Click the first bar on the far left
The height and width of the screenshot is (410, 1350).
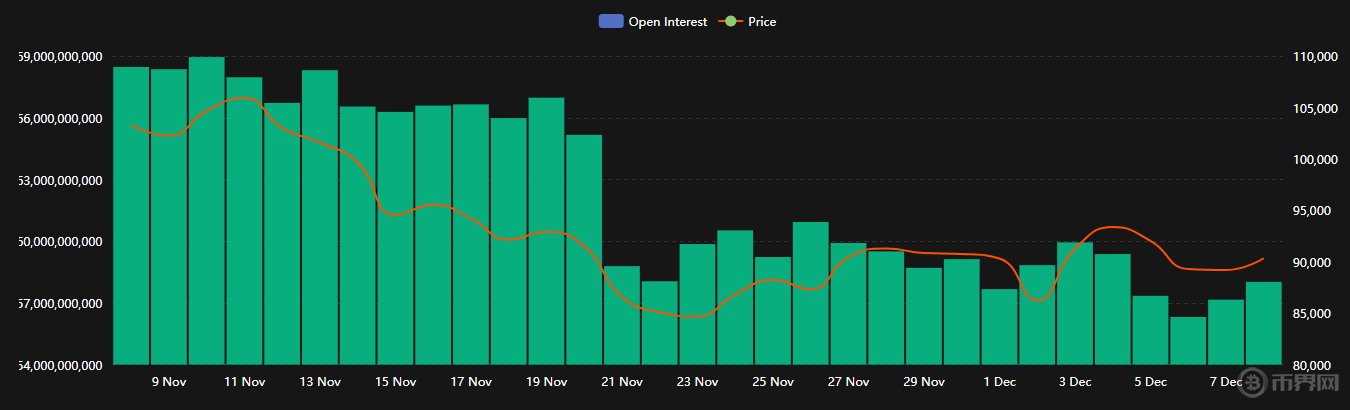pos(131,215)
